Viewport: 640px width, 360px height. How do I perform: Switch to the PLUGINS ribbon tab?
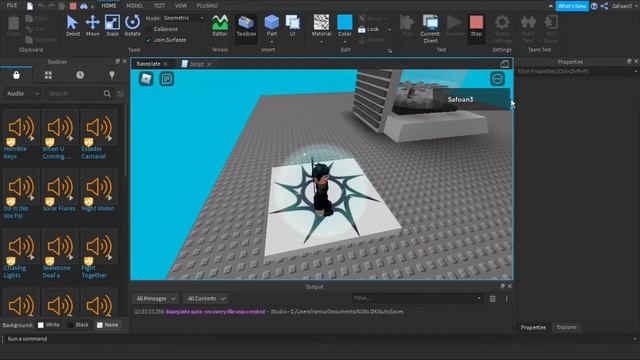click(207, 6)
